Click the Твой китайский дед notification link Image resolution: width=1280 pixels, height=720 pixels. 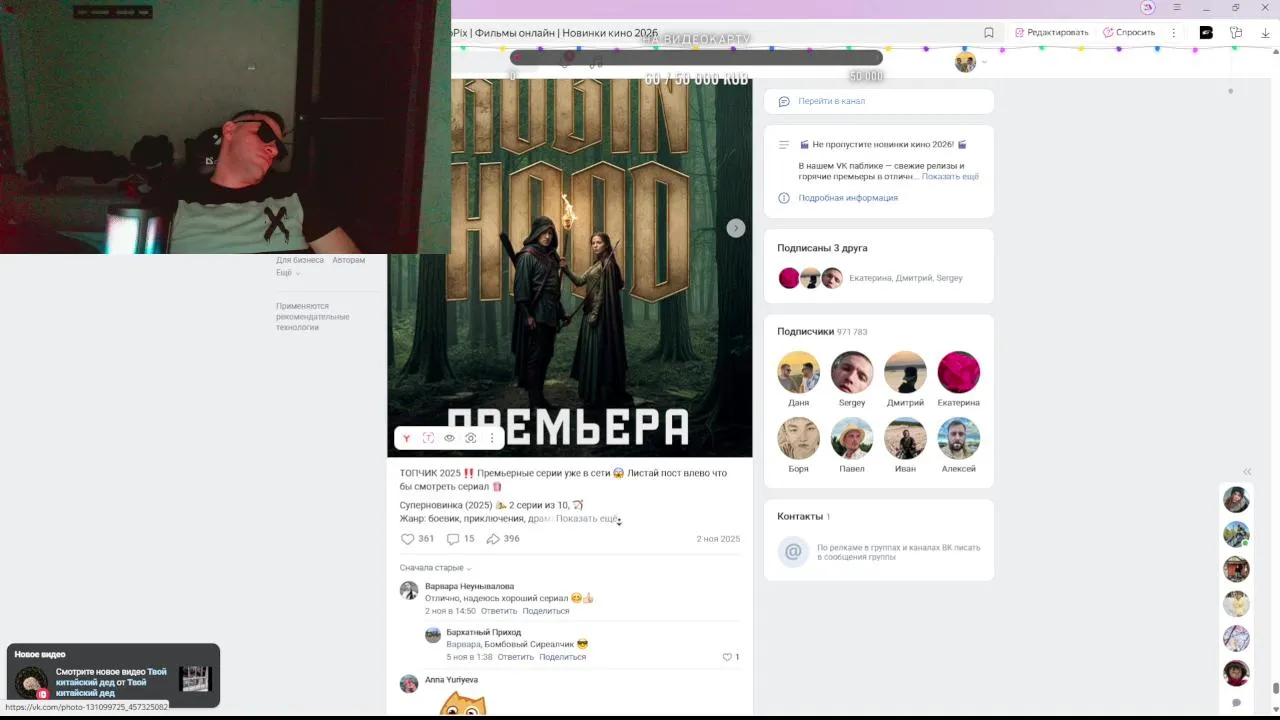[111, 682]
